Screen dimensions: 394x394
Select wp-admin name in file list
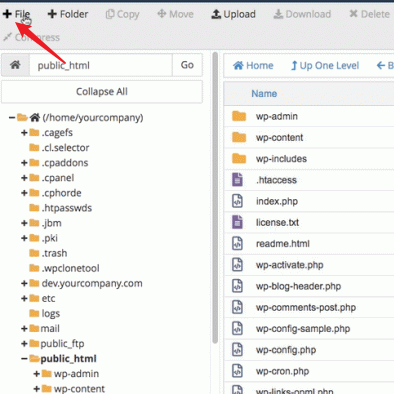pyautogui.click(x=277, y=116)
